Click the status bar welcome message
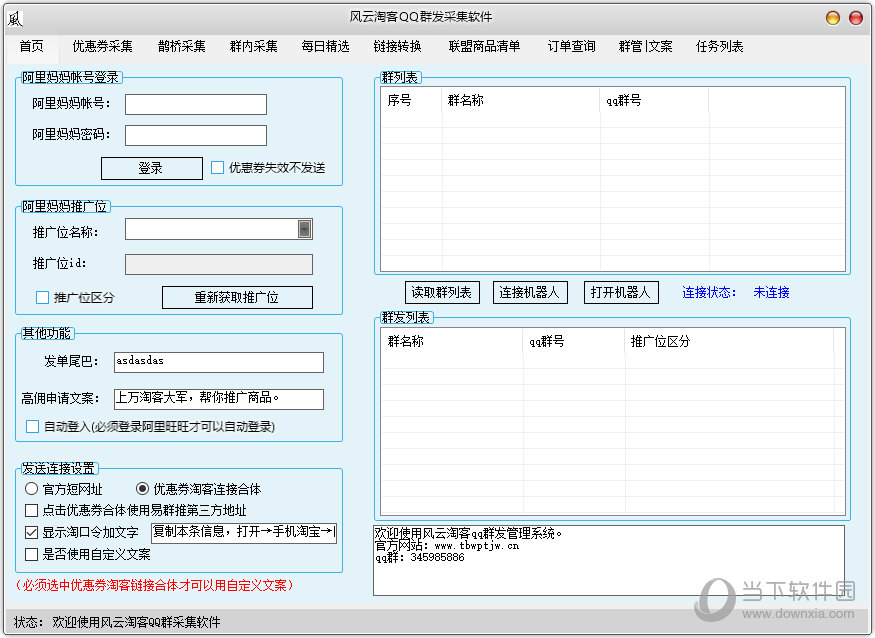 pyautogui.click(x=136, y=622)
